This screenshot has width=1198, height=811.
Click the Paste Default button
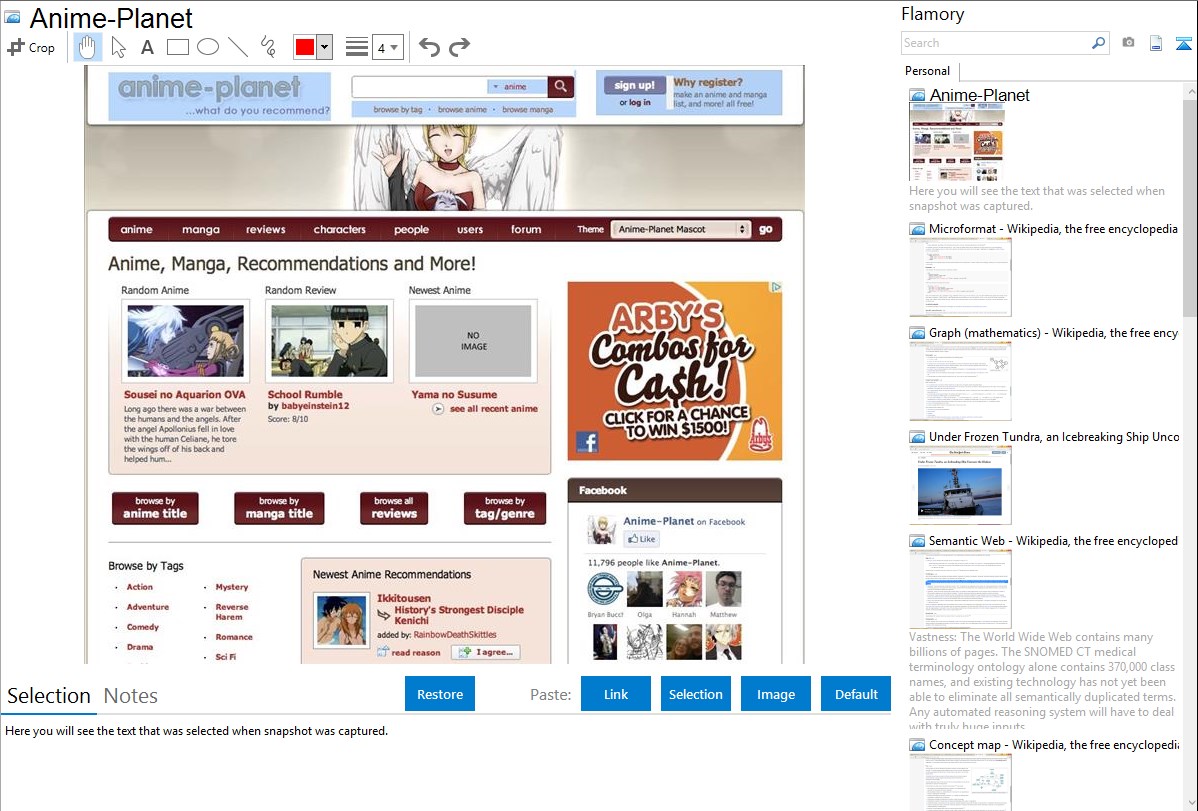click(856, 694)
